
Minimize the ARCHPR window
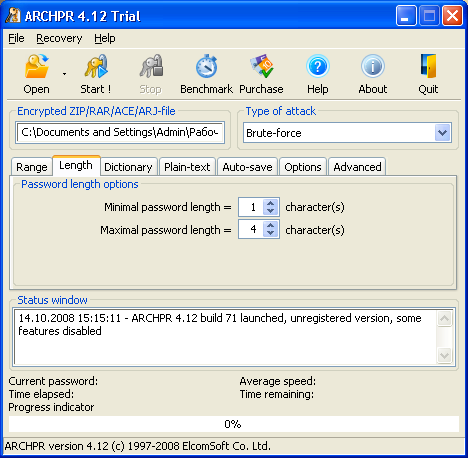click(406, 15)
